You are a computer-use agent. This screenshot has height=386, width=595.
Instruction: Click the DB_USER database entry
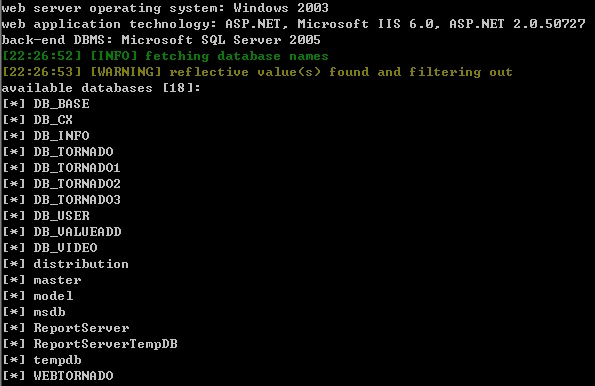[x=61, y=216]
